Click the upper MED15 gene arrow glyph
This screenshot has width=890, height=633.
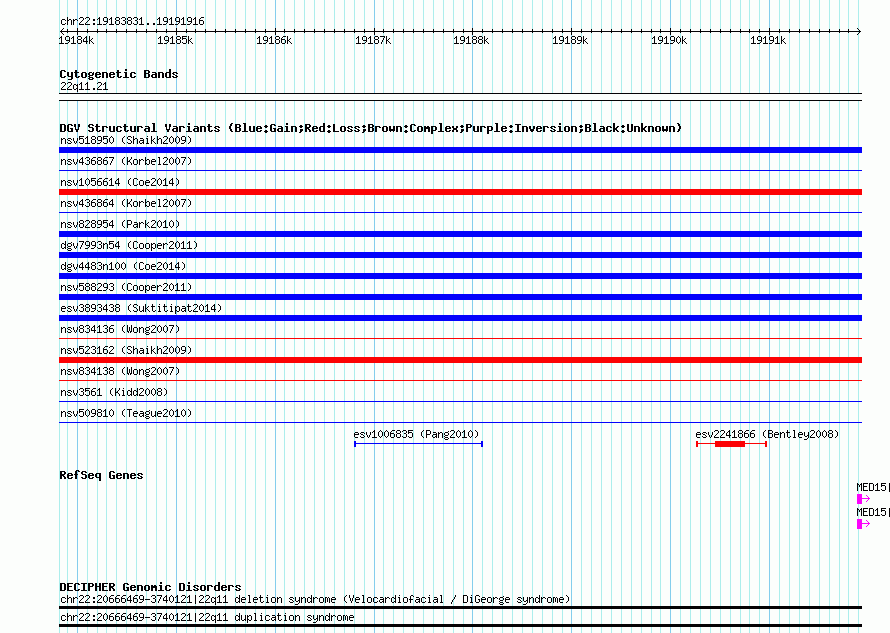pyautogui.click(x=863, y=499)
